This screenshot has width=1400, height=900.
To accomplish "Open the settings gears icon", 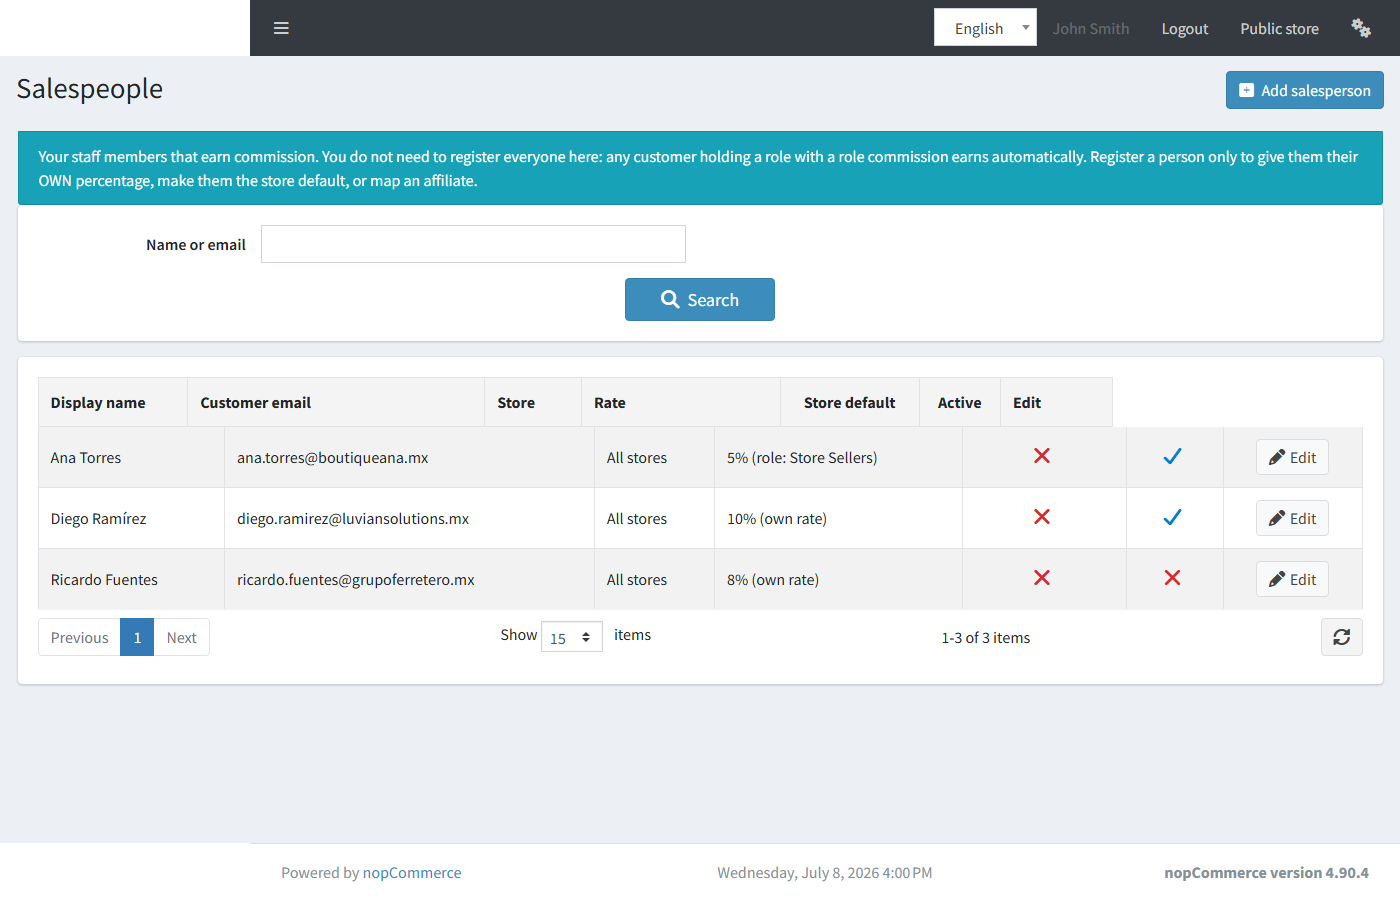I will point(1361,28).
